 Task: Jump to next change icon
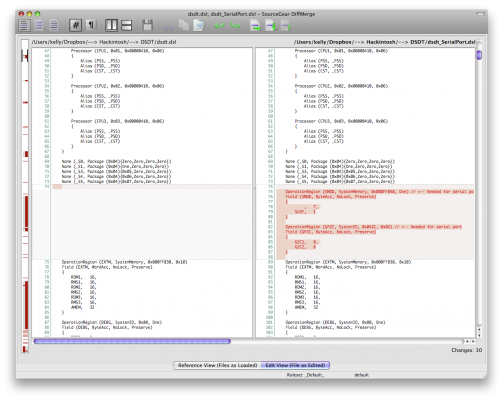(x=271, y=25)
